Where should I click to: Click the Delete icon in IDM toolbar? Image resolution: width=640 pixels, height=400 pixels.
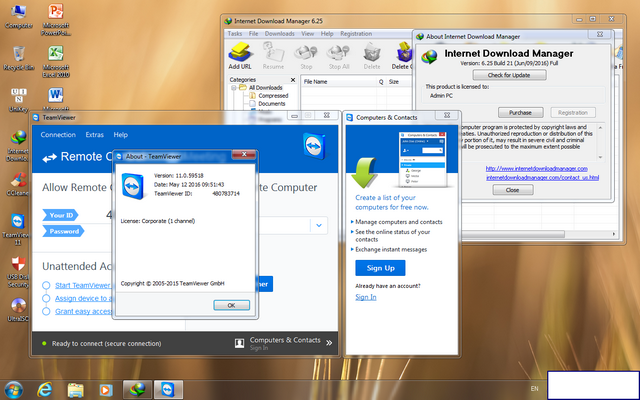point(372,56)
